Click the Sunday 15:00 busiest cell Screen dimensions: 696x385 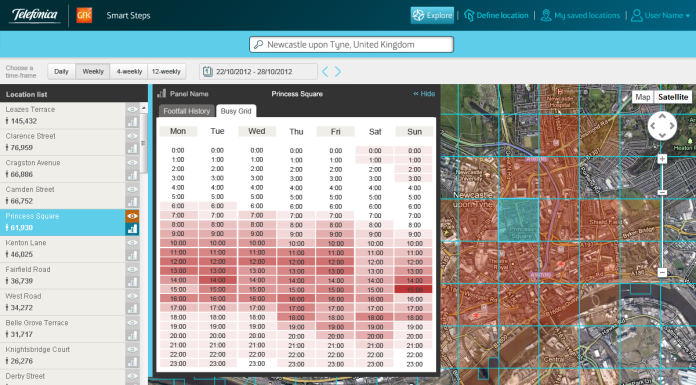(414, 290)
